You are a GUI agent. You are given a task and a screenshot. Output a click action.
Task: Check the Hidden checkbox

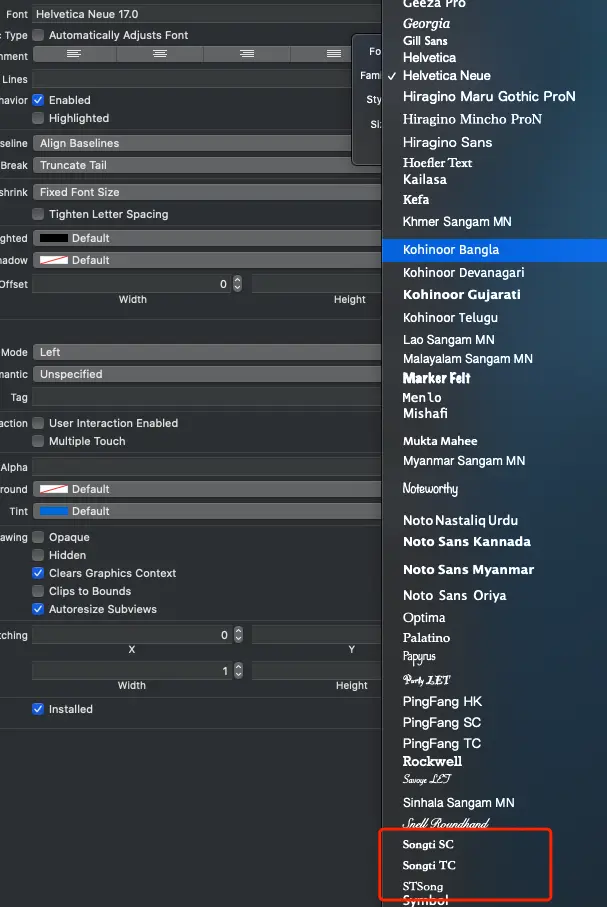(38, 555)
